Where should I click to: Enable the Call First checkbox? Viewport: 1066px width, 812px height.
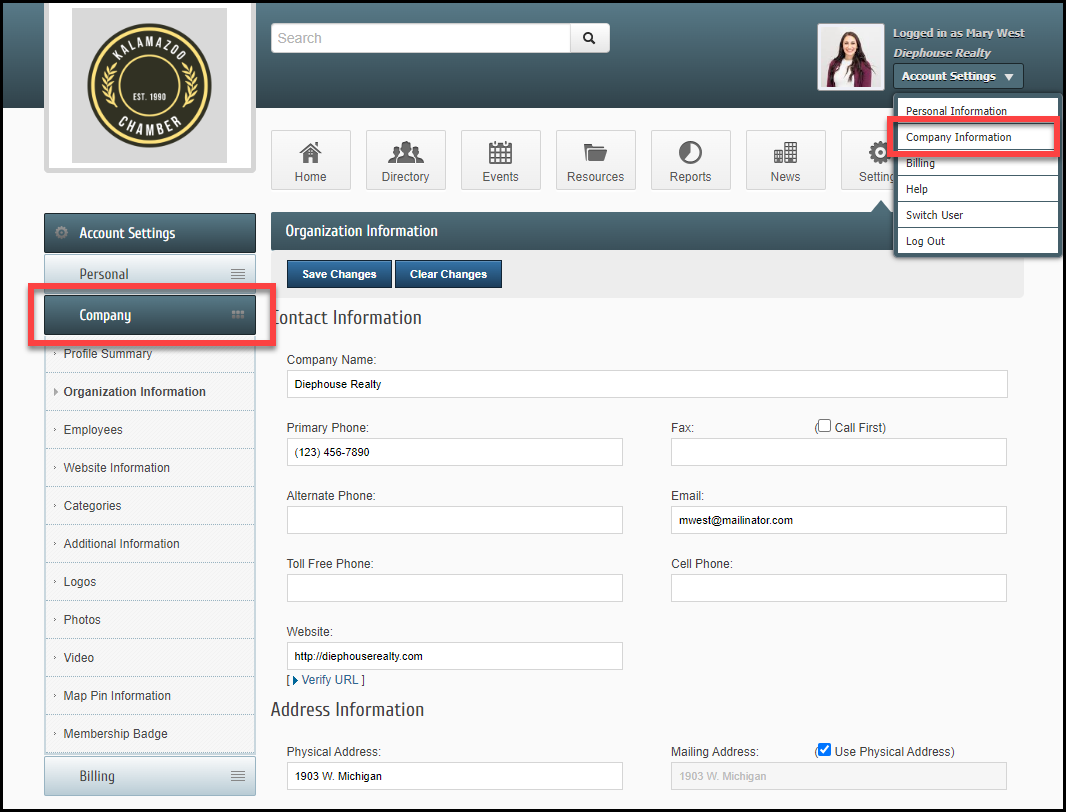pos(824,427)
